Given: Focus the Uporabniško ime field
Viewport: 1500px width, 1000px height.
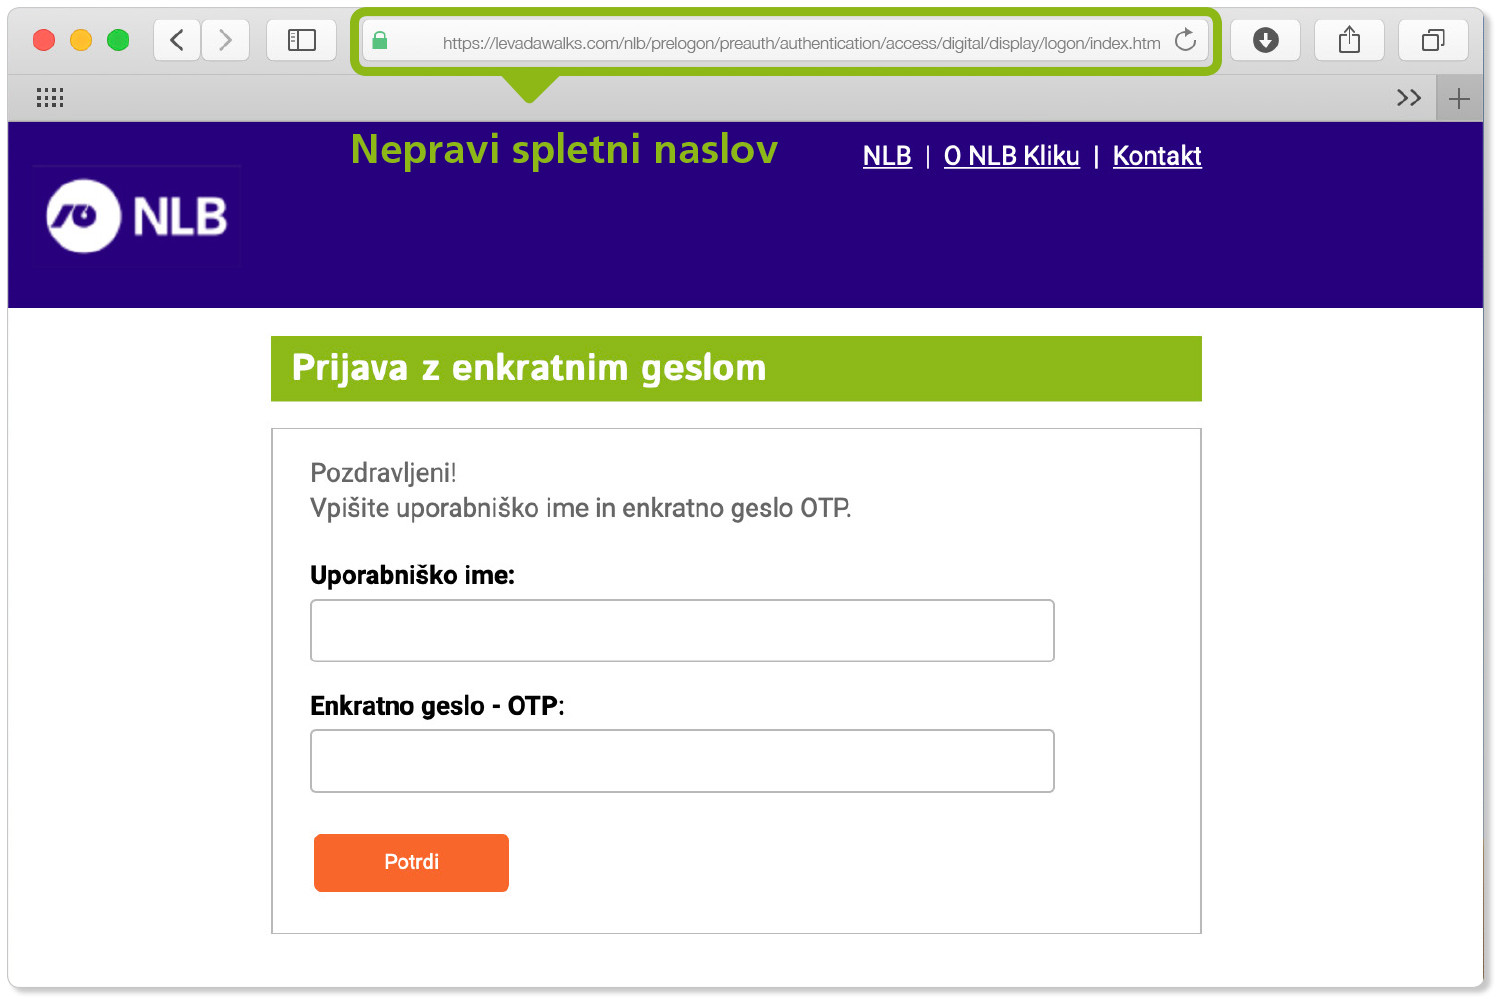Looking at the screenshot, I should click(682, 631).
